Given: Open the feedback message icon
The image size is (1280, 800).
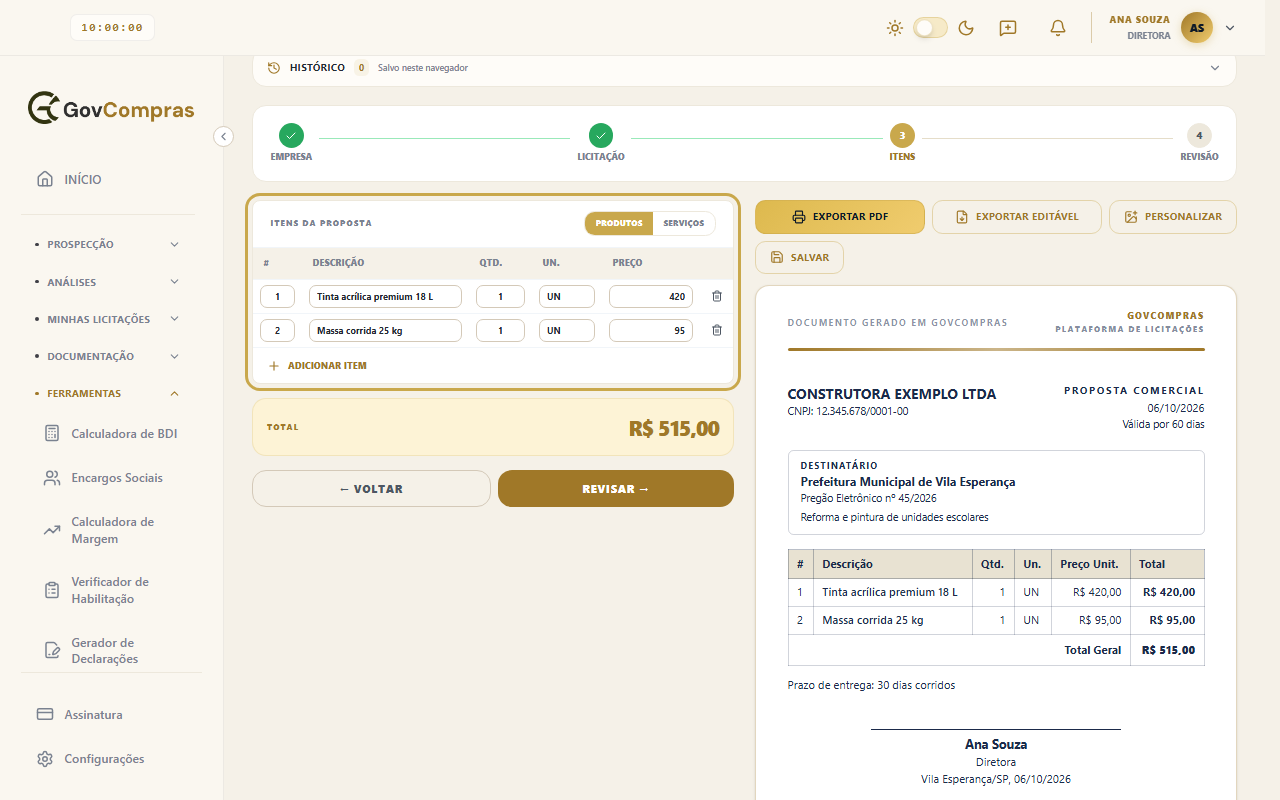Looking at the screenshot, I should [x=1008, y=28].
